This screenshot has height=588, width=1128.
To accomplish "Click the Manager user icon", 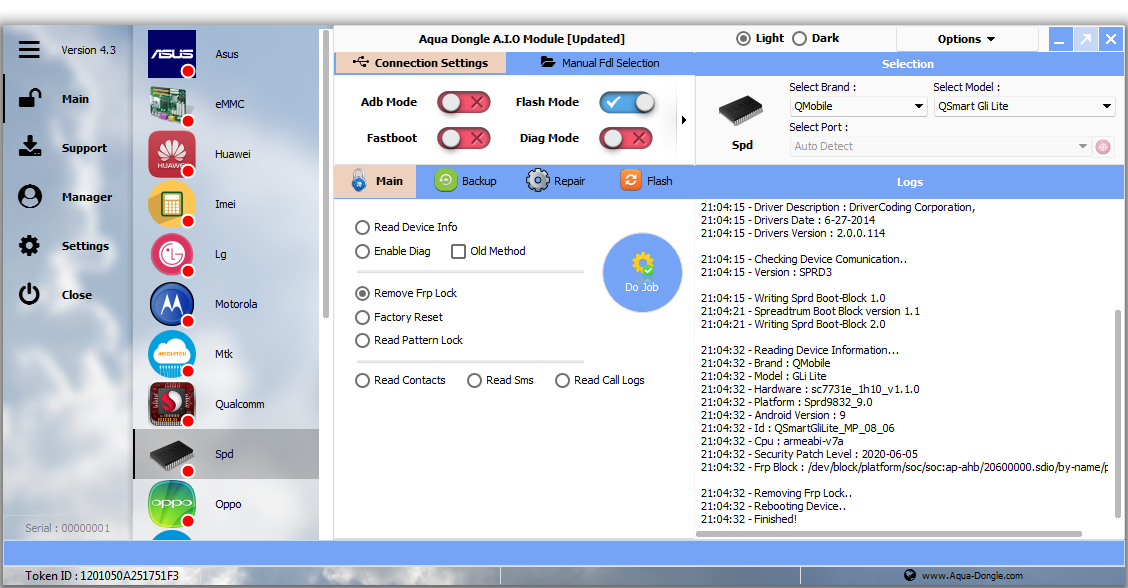I will [x=29, y=196].
